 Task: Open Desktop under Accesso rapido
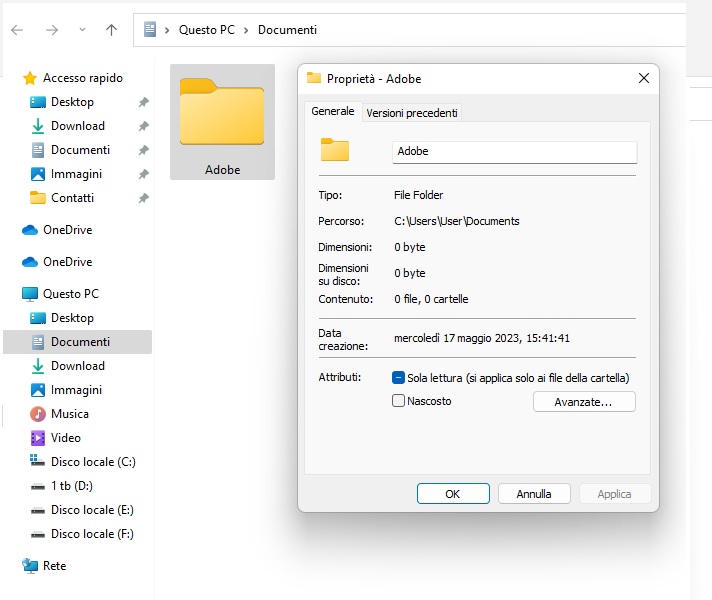click(72, 102)
